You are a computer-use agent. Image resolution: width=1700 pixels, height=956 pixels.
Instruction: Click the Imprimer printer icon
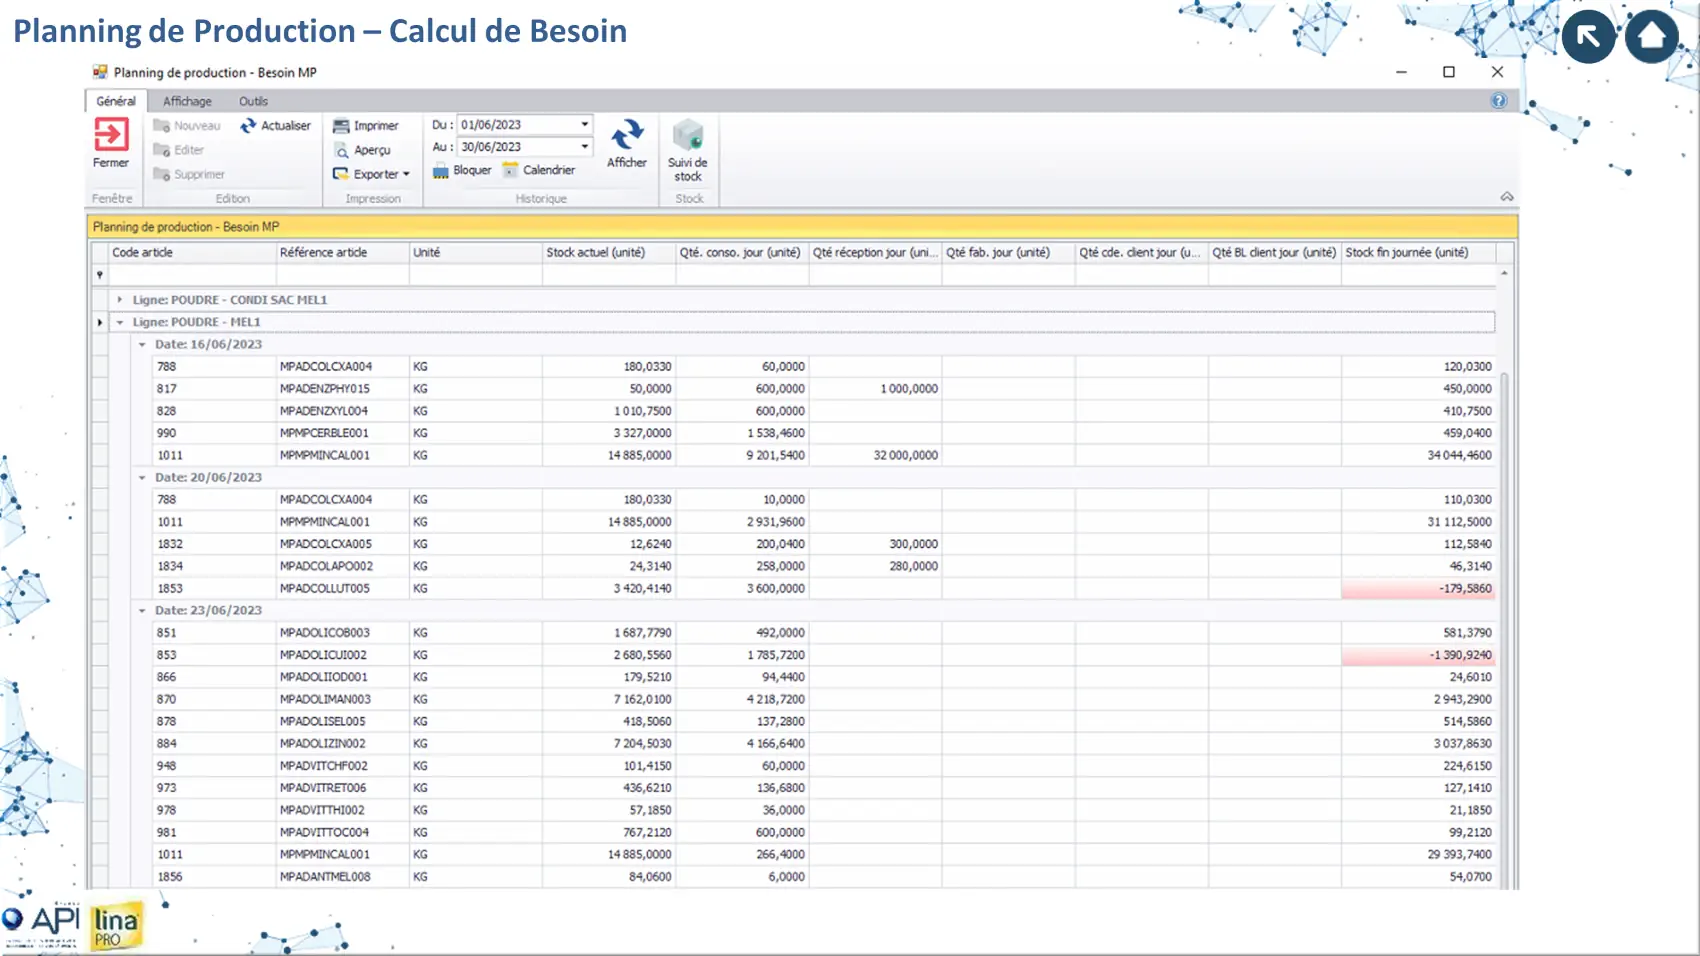point(341,126)
